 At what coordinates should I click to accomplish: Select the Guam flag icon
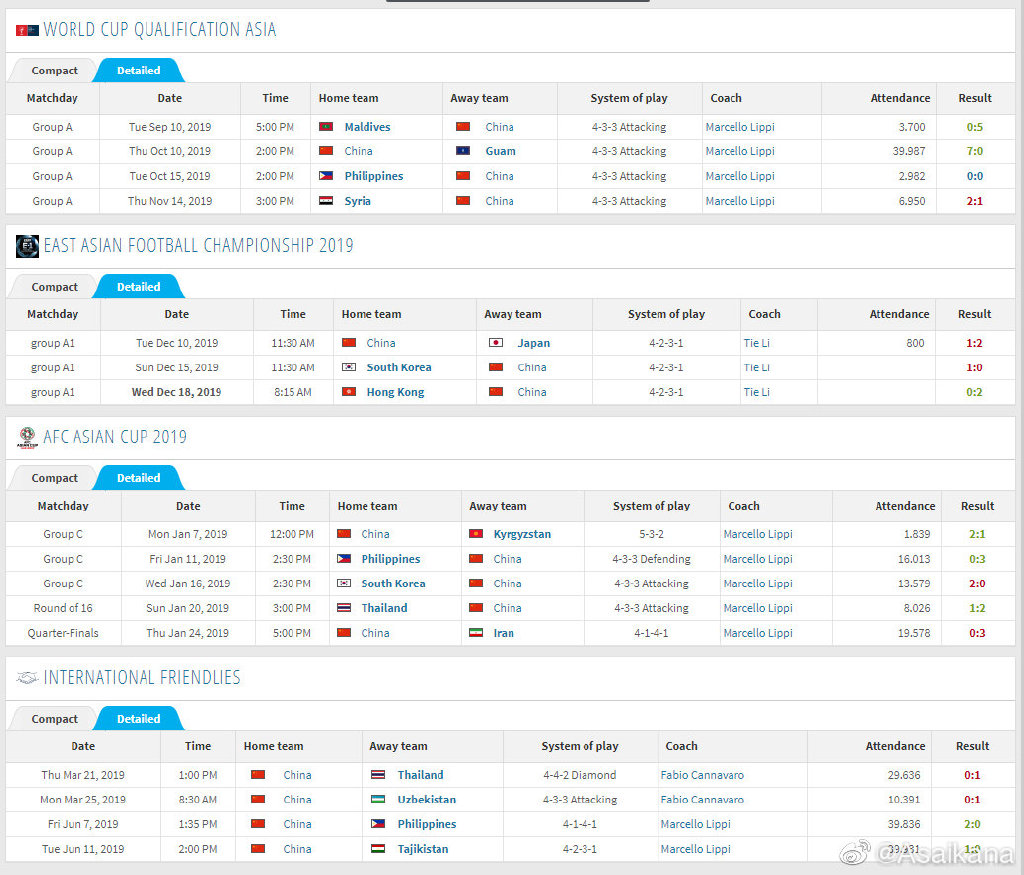tap(463, 151)
